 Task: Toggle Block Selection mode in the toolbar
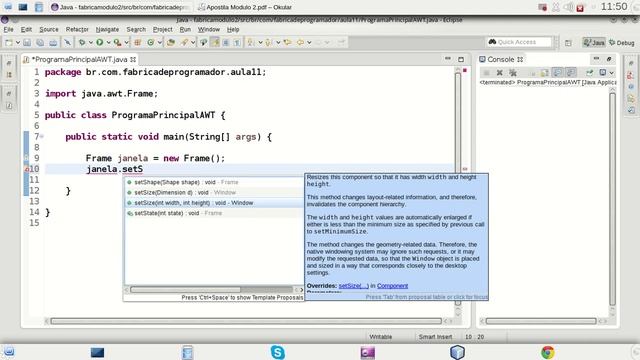(226, 42)
